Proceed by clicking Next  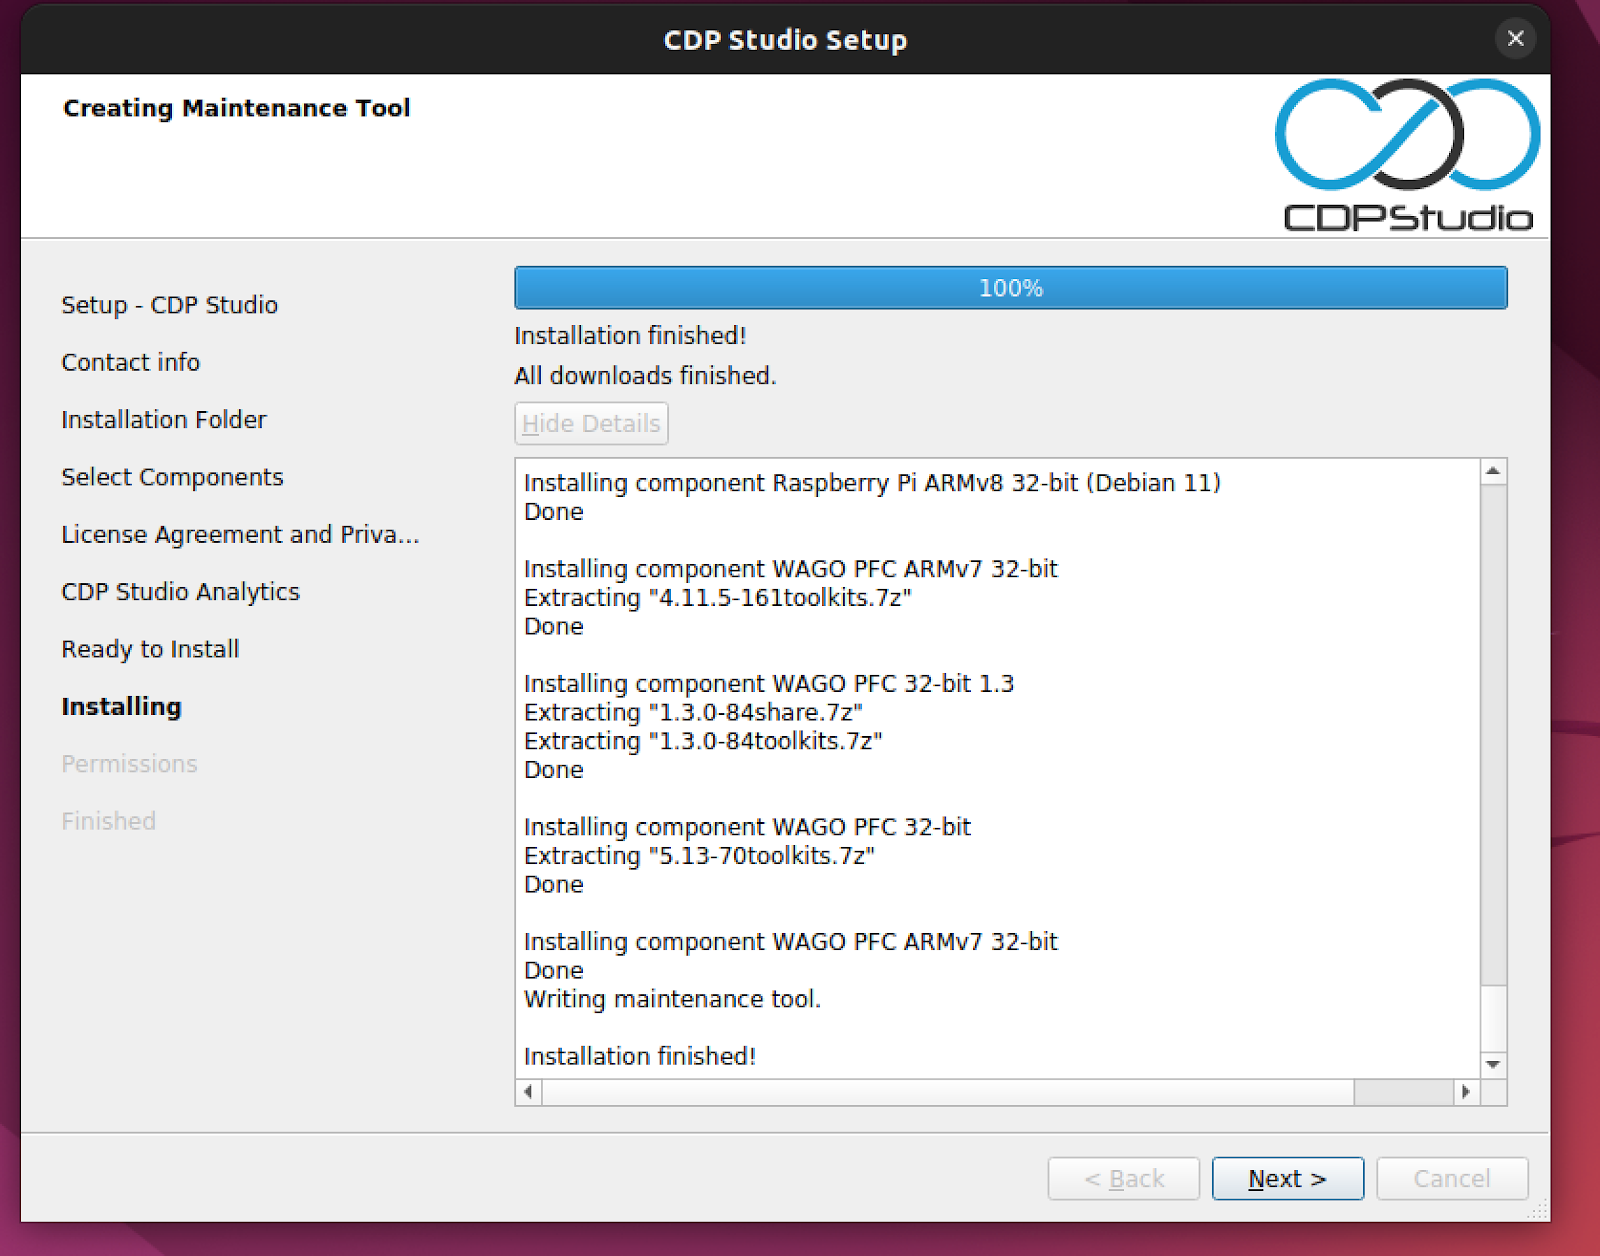(1287, 1178)
